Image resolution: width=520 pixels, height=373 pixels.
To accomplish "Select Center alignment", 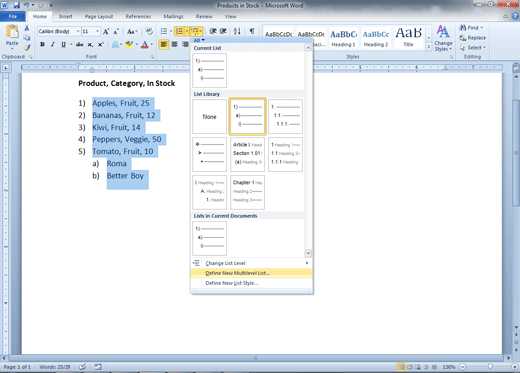I will [x=174, y=44].
